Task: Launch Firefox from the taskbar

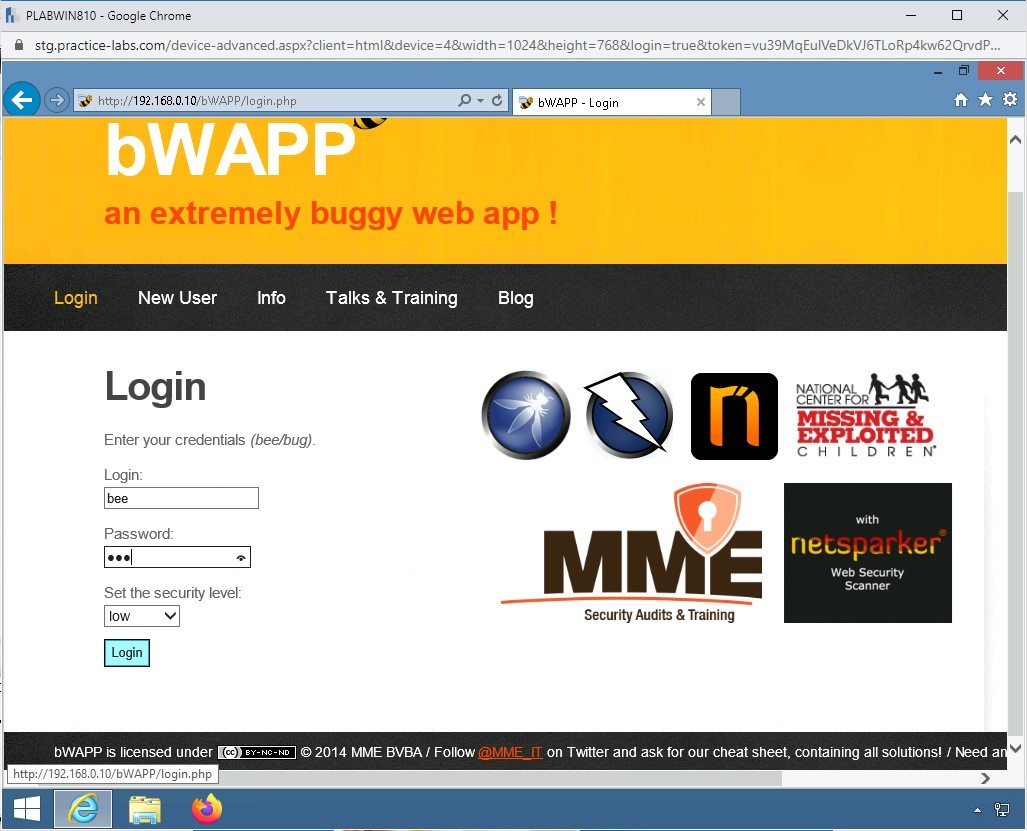Action: coord(206,808)
